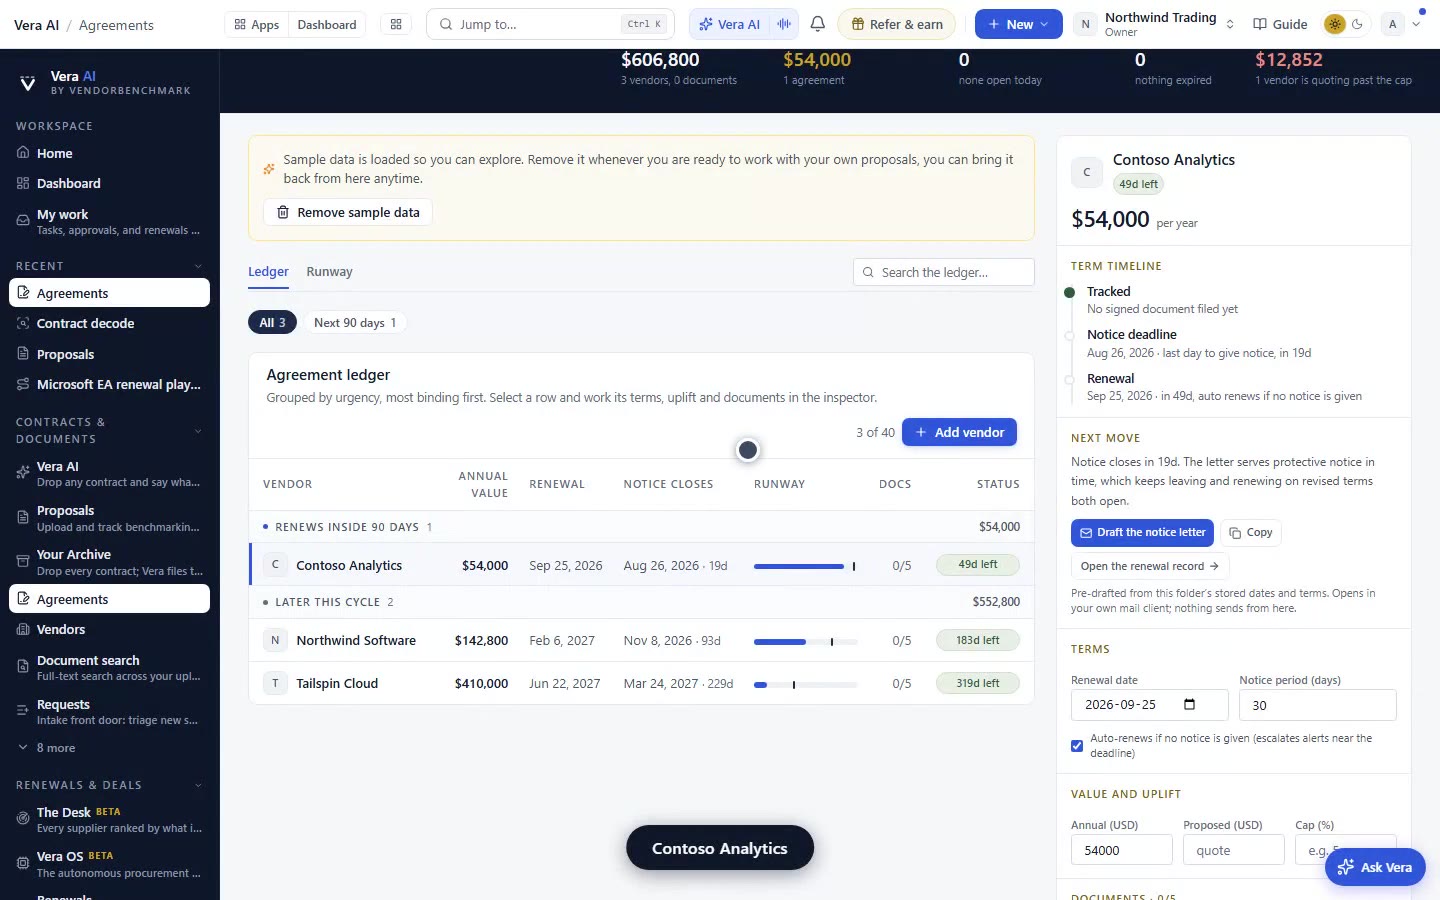The height and width of the screenshot is (900, 1440).
Task: Open Agreements under Contracts & Documents
Action: [x=110, y=599]
